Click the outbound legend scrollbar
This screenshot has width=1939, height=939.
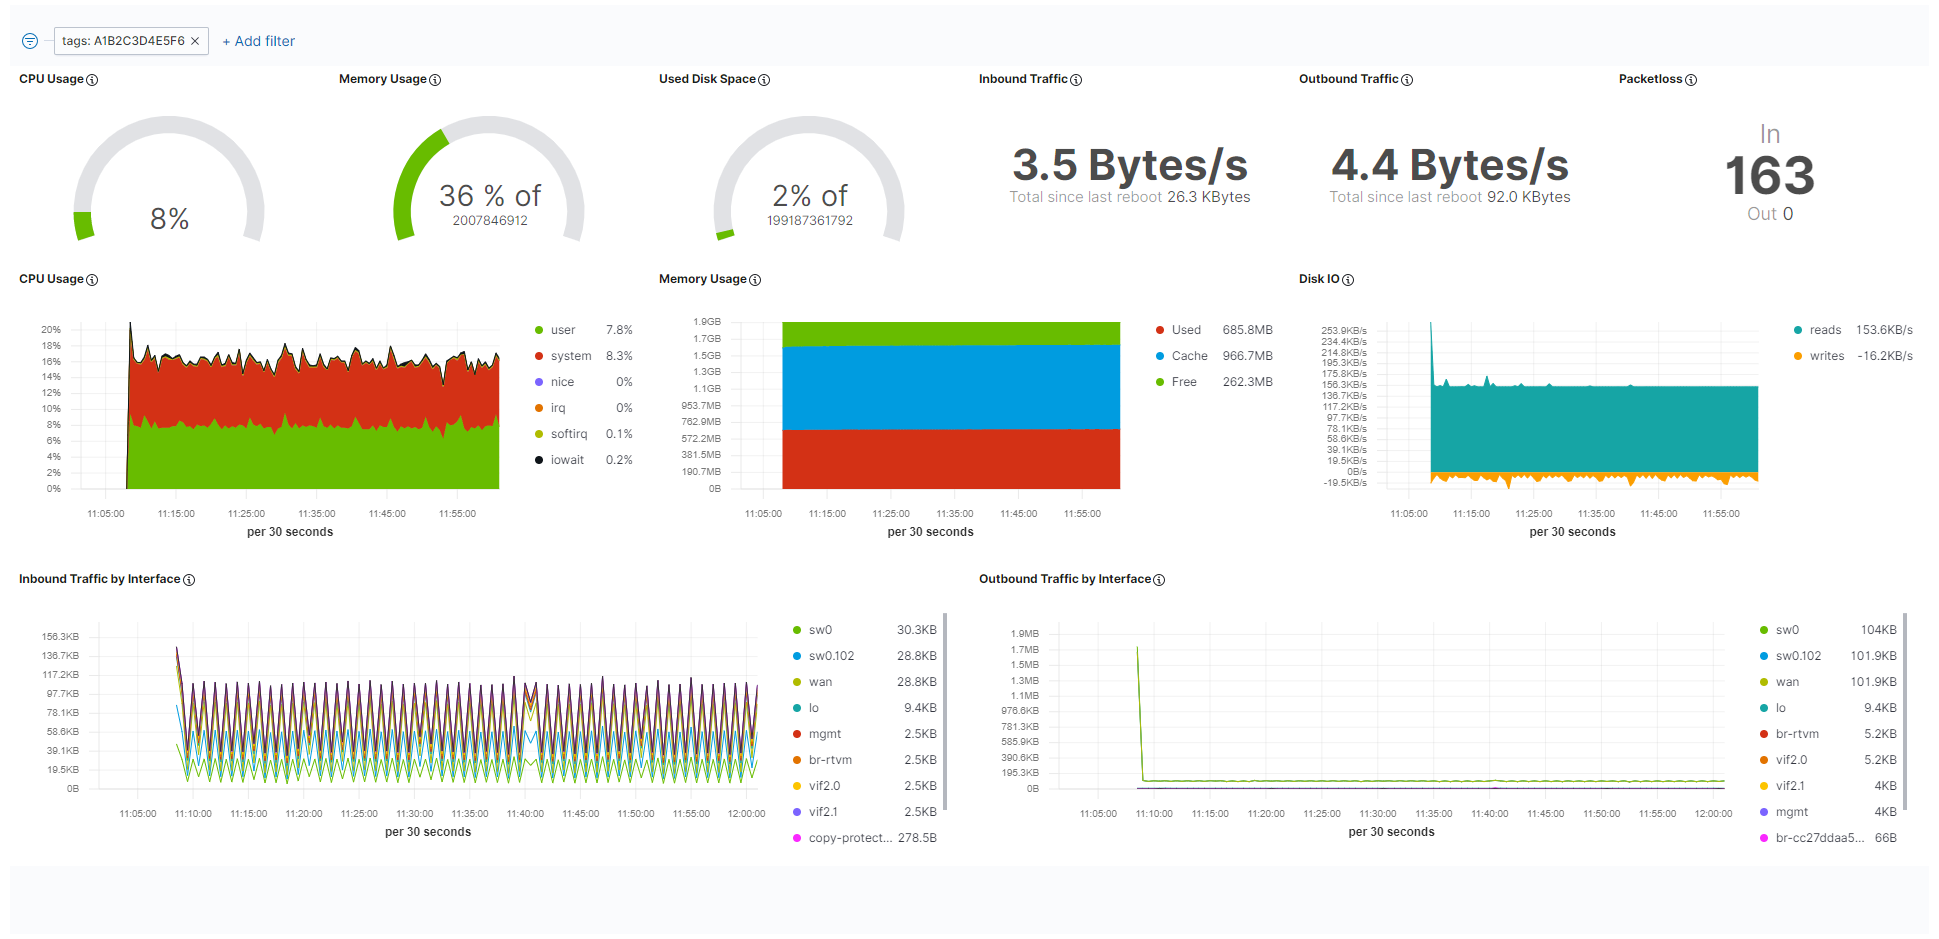[1905, 711]
